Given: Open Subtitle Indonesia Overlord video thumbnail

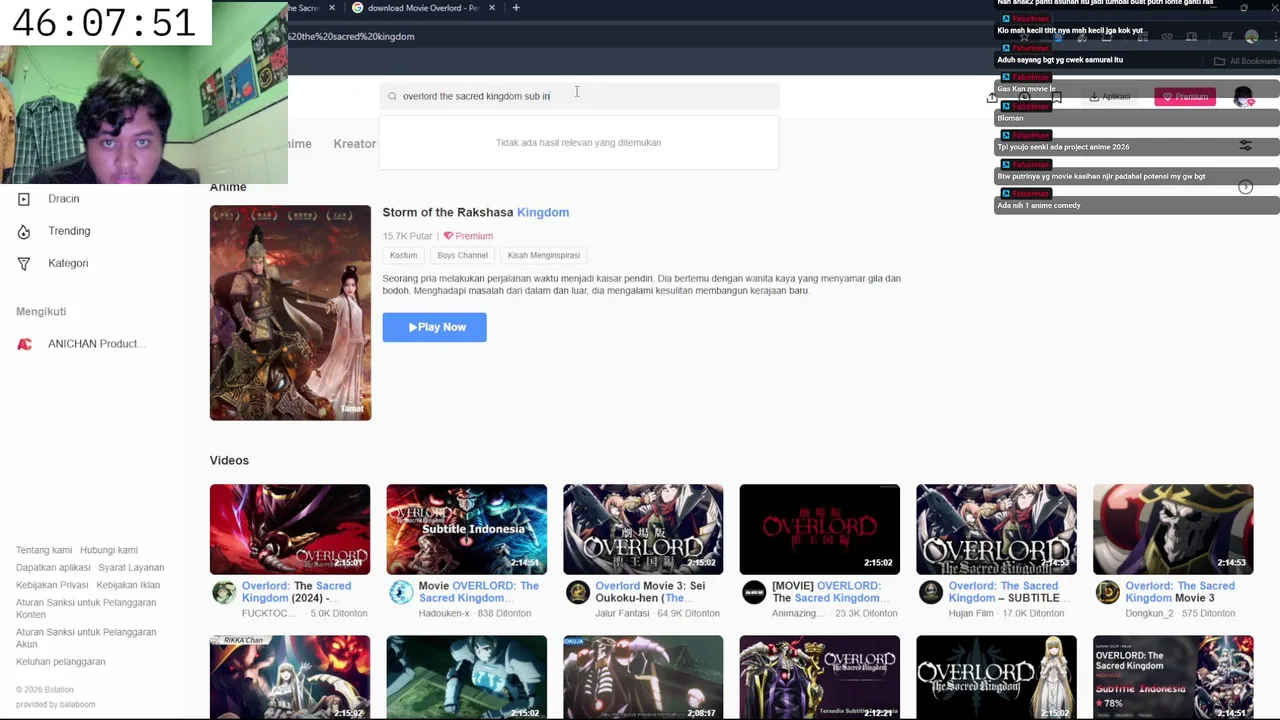Looking at the screenshot, I should point(467,529).
